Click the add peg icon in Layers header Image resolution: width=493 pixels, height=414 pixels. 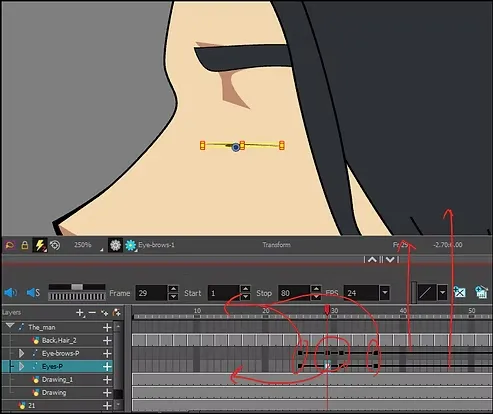click(x=105, y=313)
